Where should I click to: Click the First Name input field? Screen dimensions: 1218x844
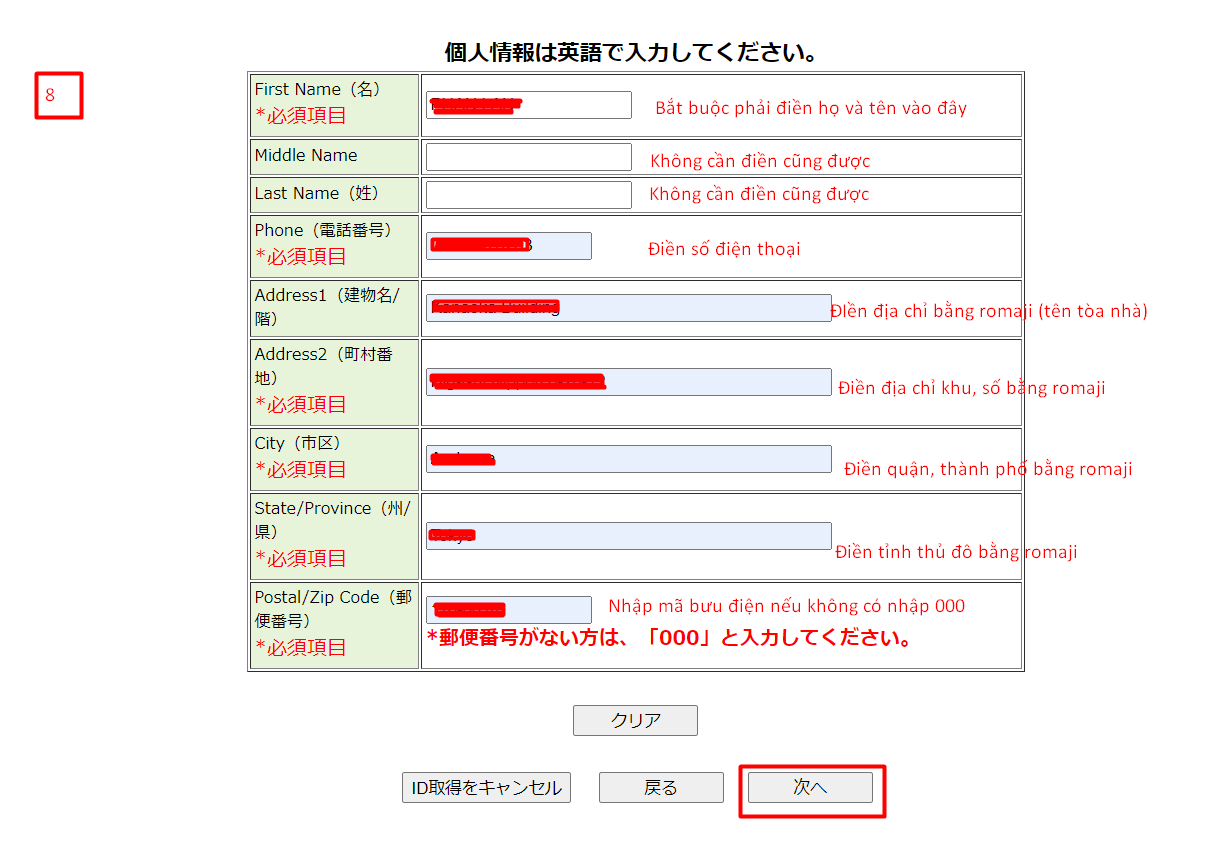click(528, 105)
